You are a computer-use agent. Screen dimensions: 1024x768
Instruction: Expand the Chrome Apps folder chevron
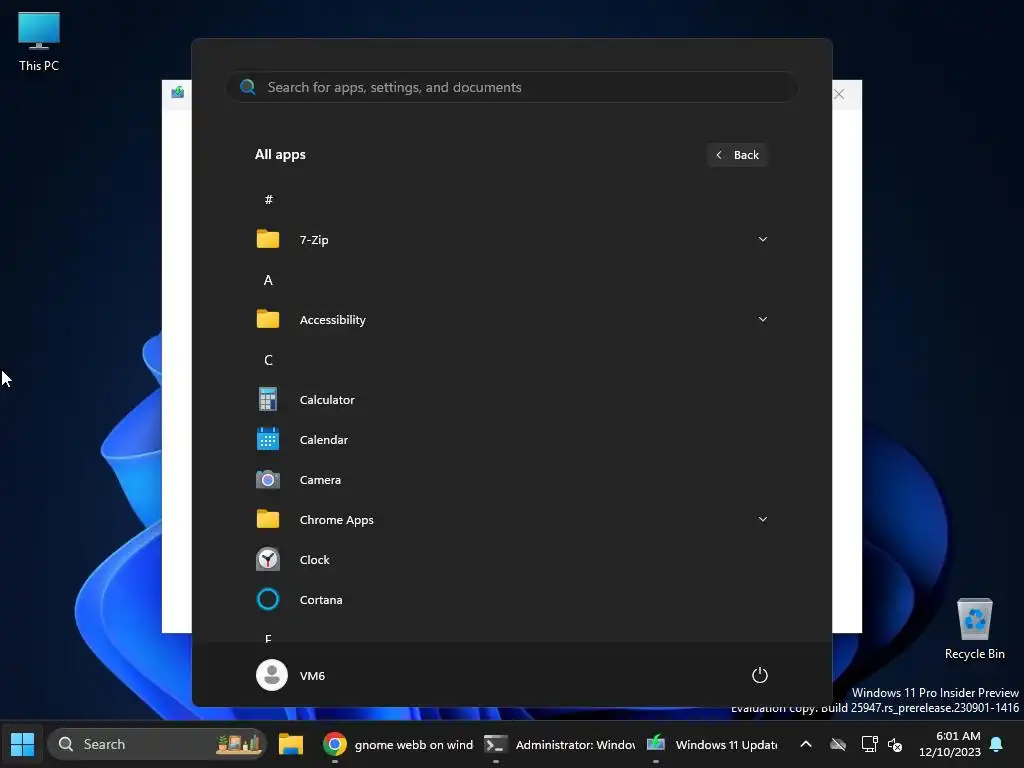[762, 519]
